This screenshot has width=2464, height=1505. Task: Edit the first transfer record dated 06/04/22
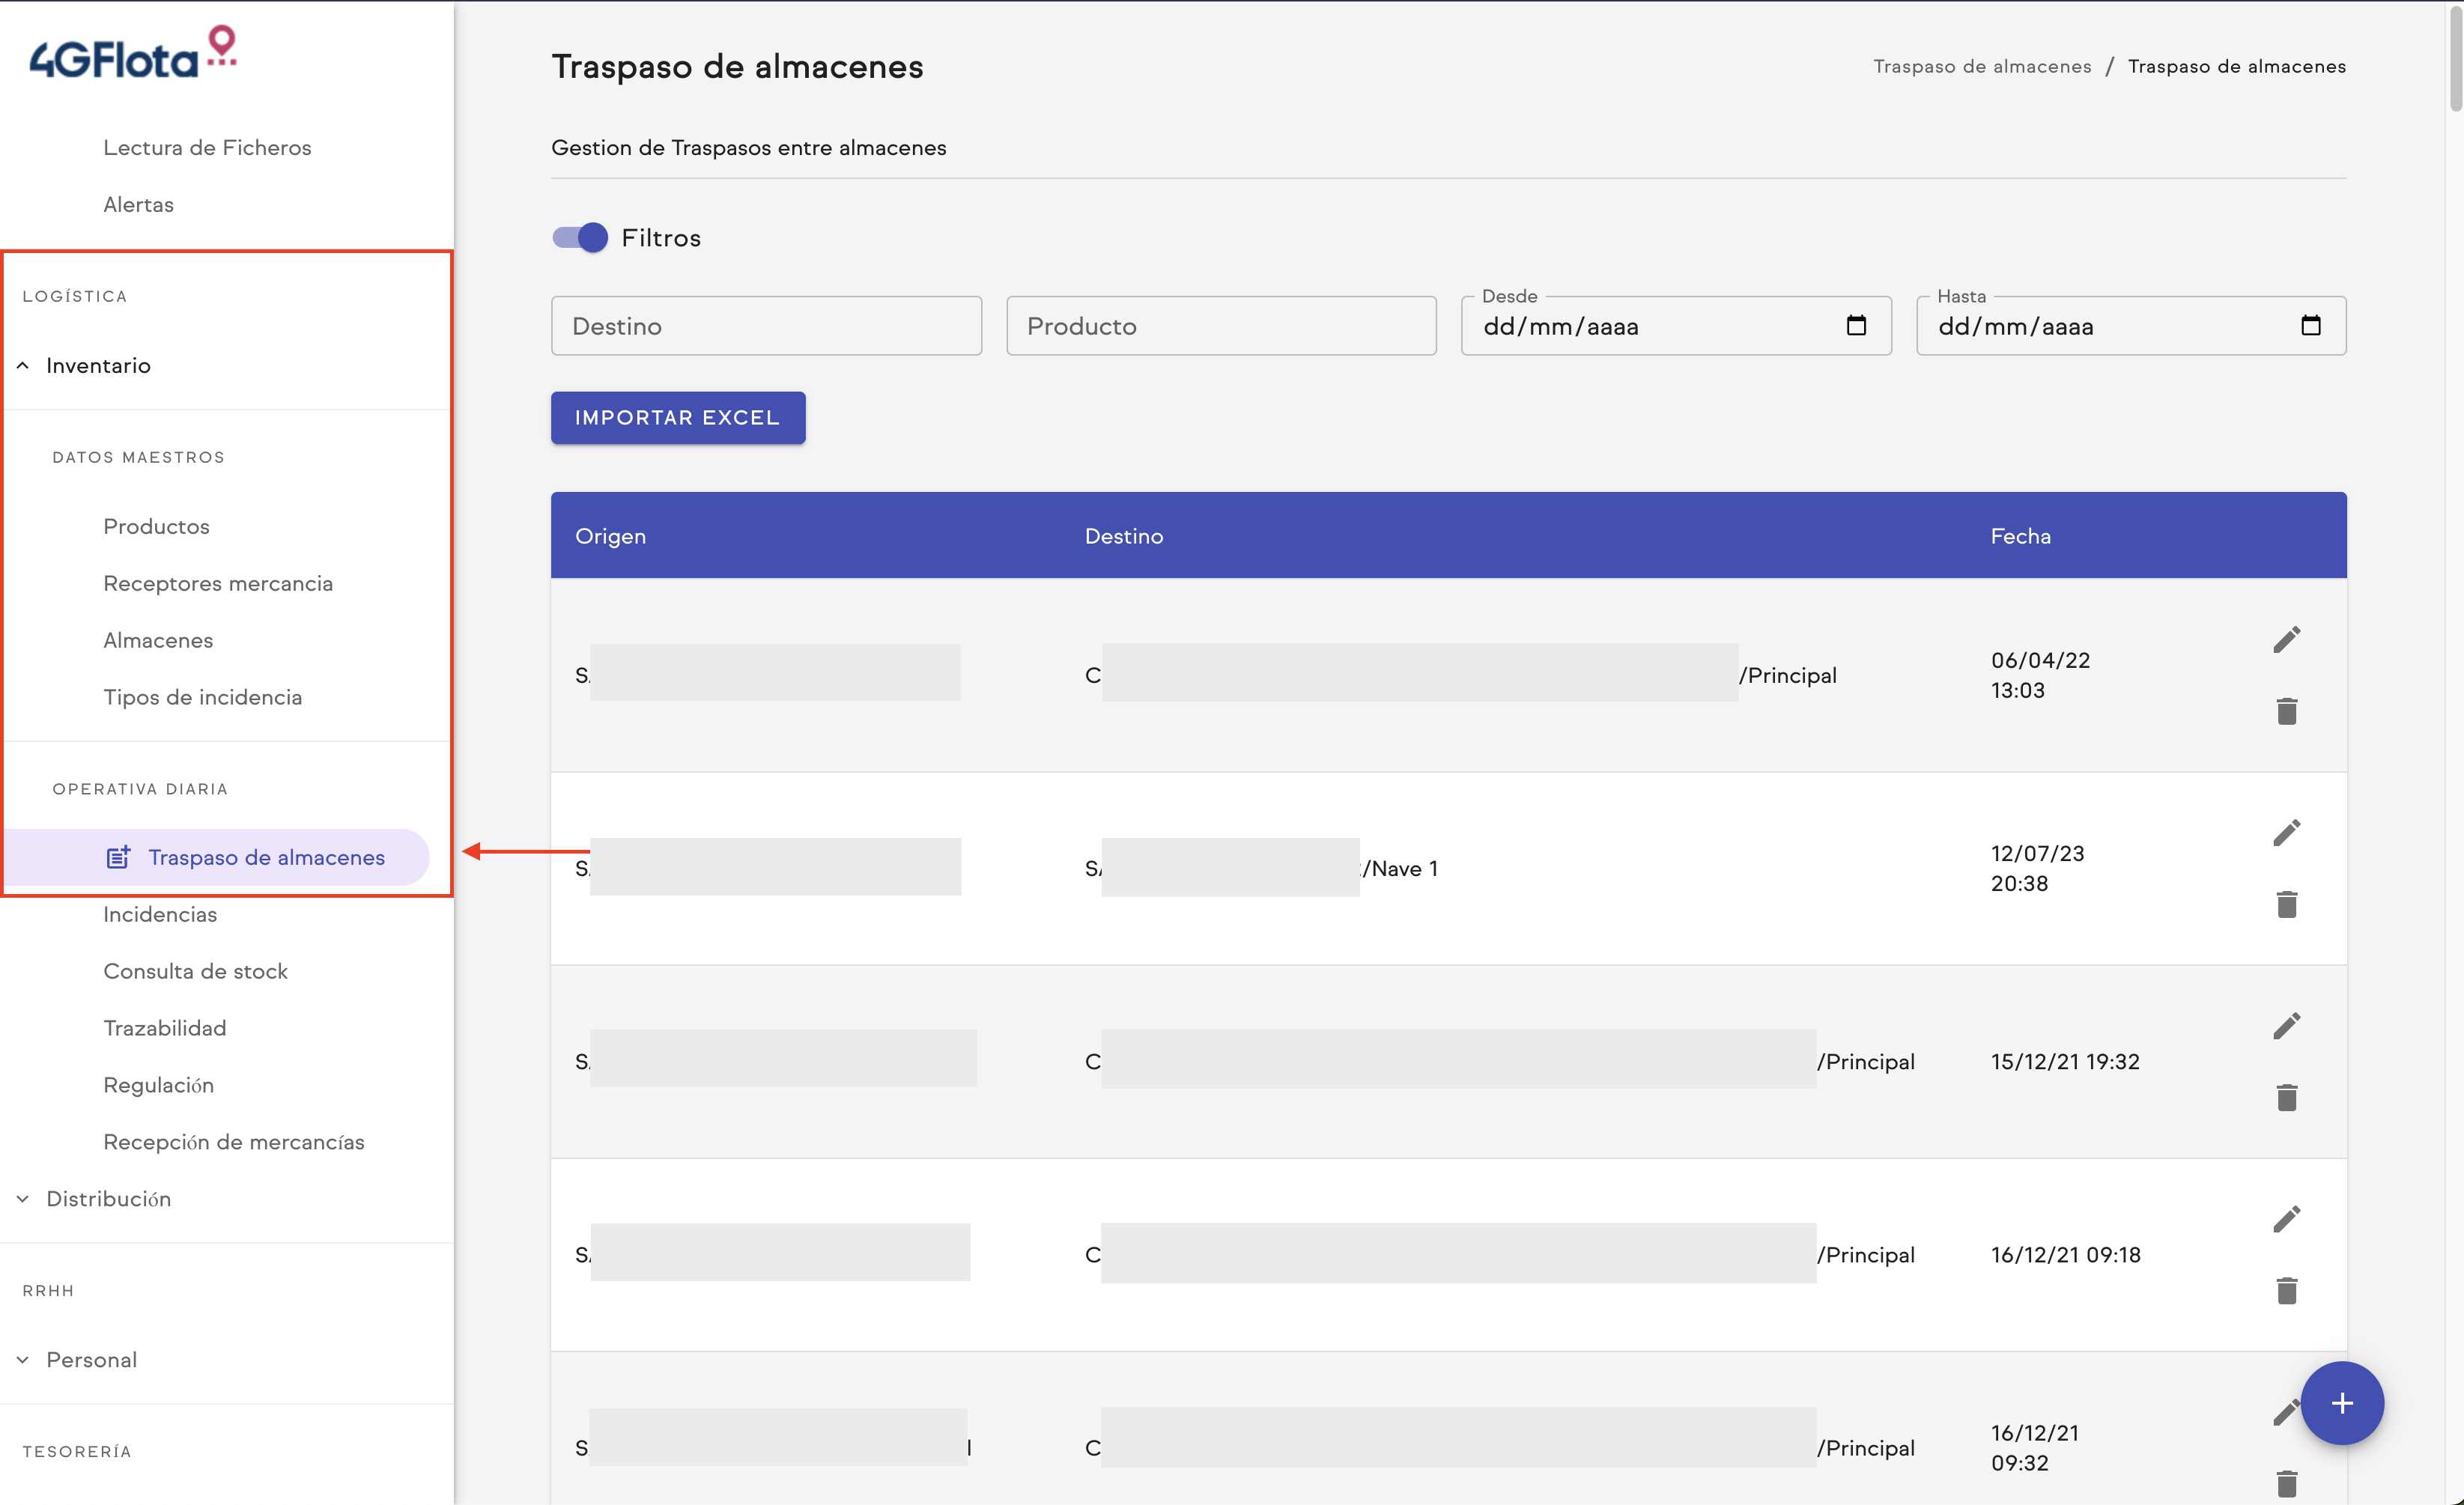2289,639
